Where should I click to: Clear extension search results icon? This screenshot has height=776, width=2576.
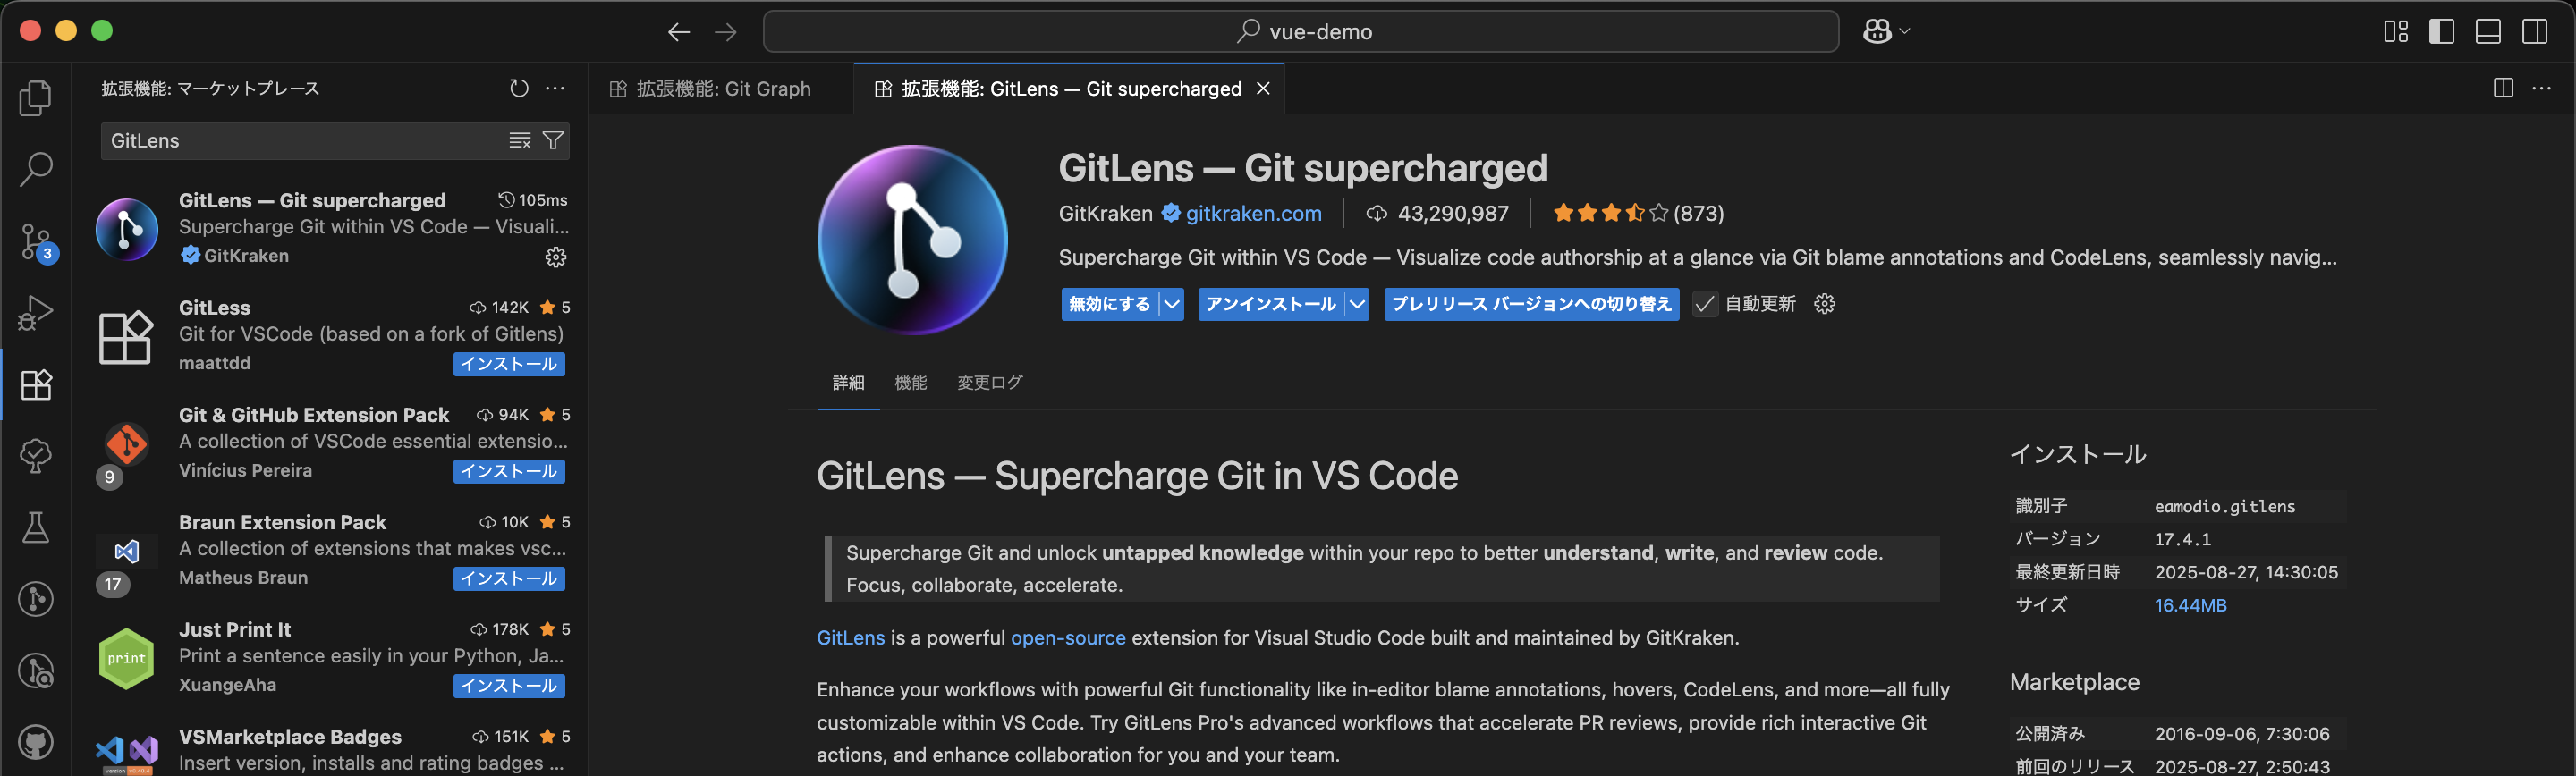(519, 140)
